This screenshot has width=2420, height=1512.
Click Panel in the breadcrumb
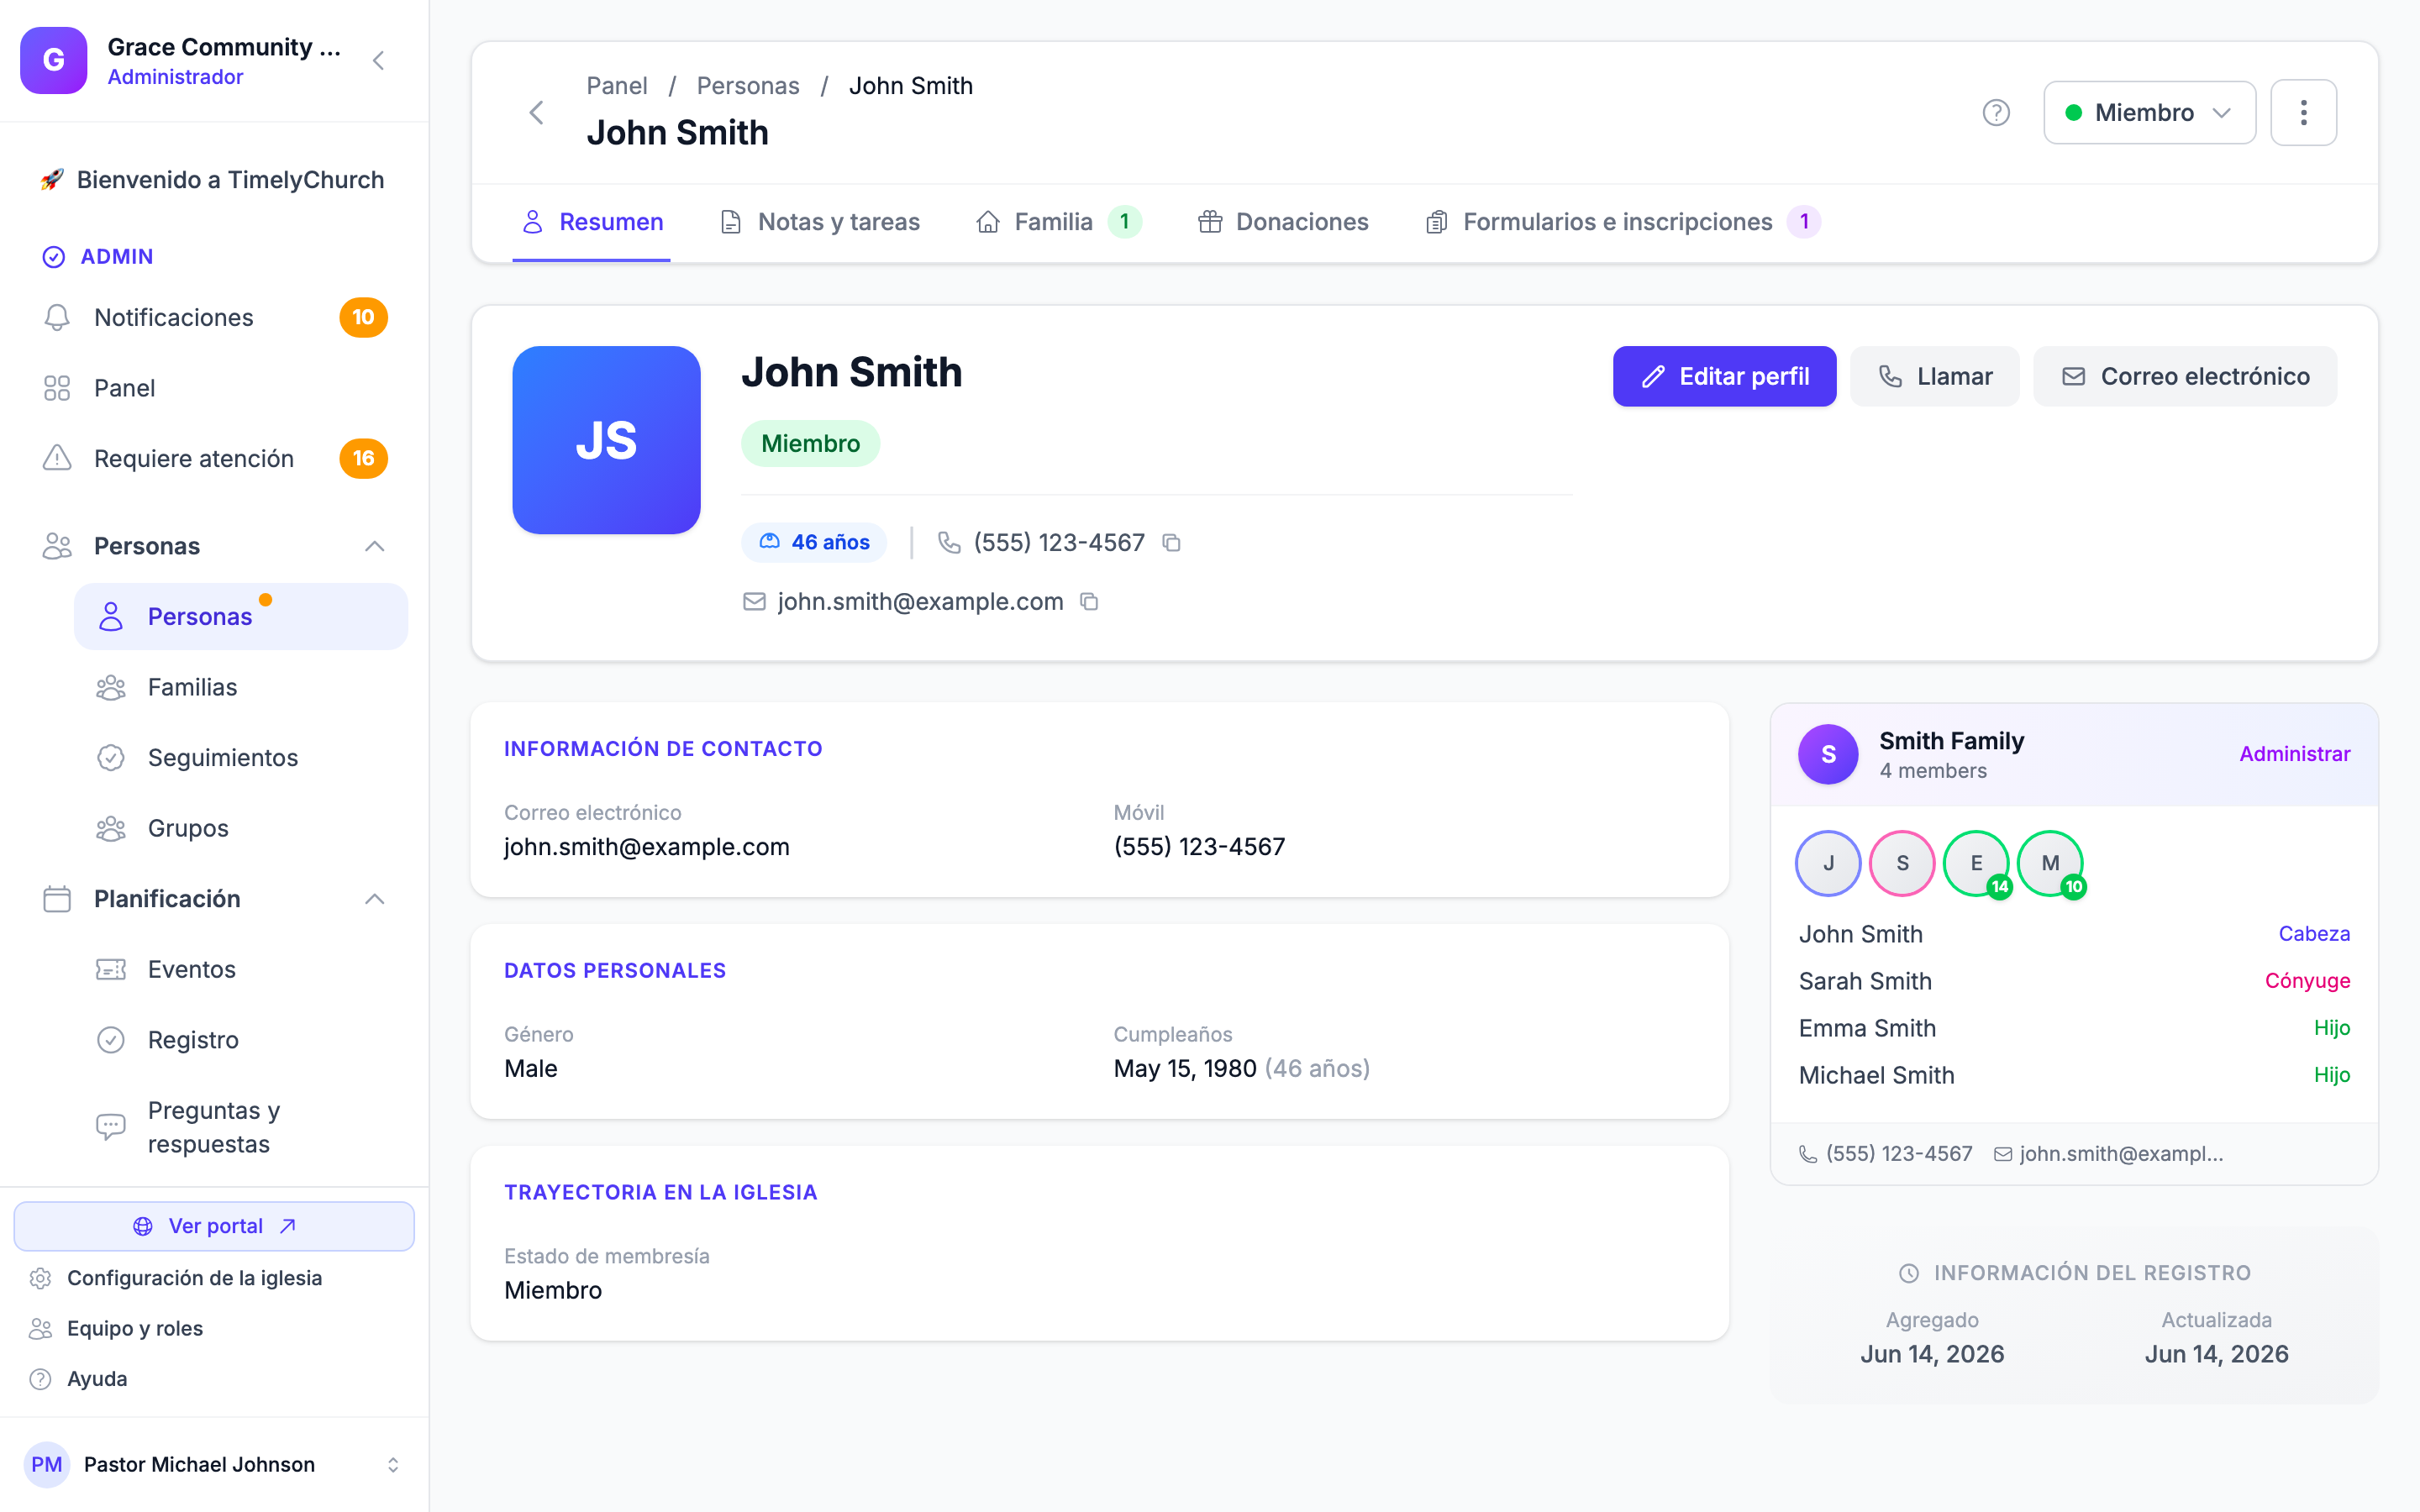[617, 86]
